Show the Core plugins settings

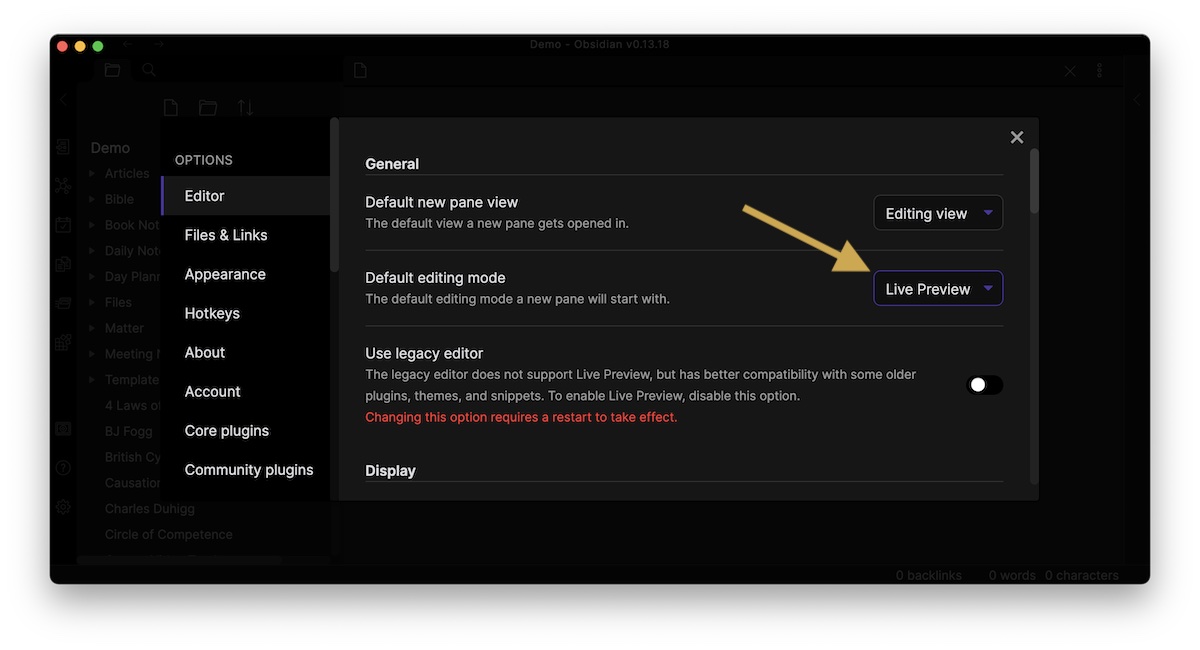point(246,430)
